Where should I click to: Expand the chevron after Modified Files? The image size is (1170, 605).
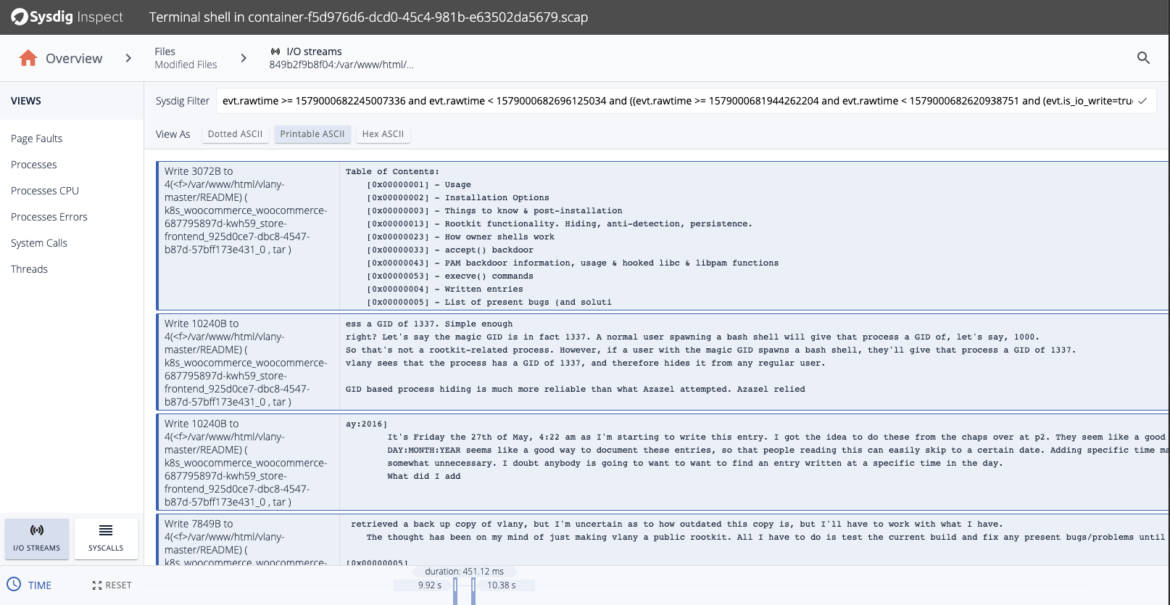[243, 58]
